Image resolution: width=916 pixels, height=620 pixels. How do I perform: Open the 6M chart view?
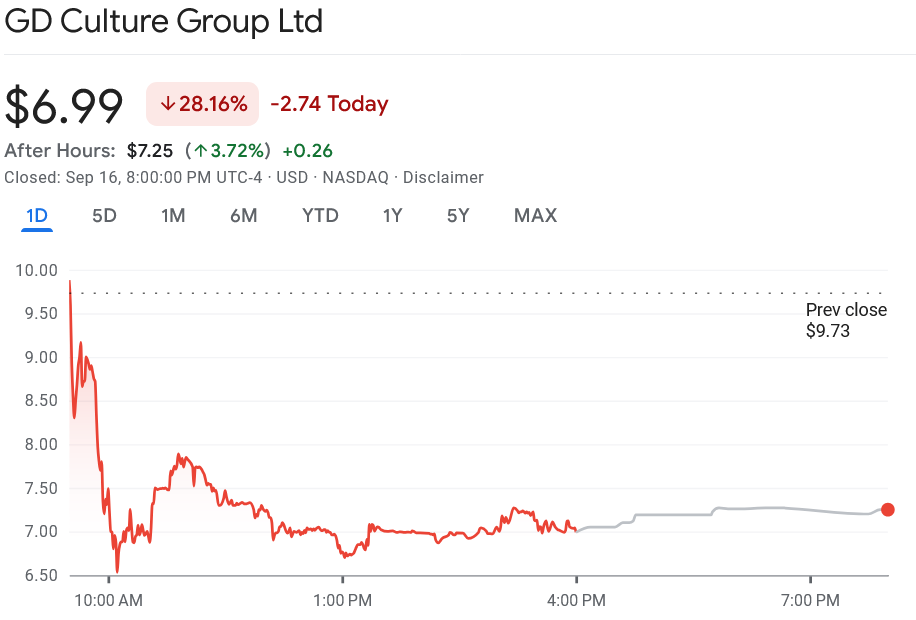243,215
